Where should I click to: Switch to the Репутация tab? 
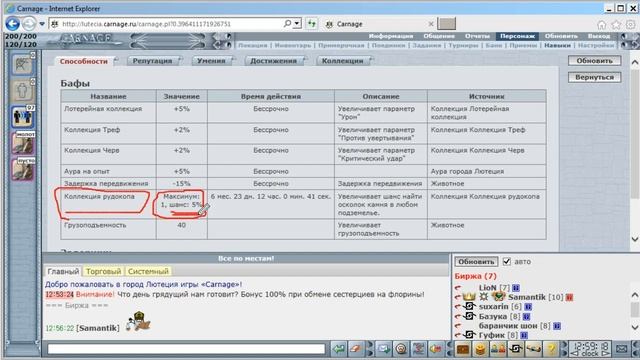[152, 61]
